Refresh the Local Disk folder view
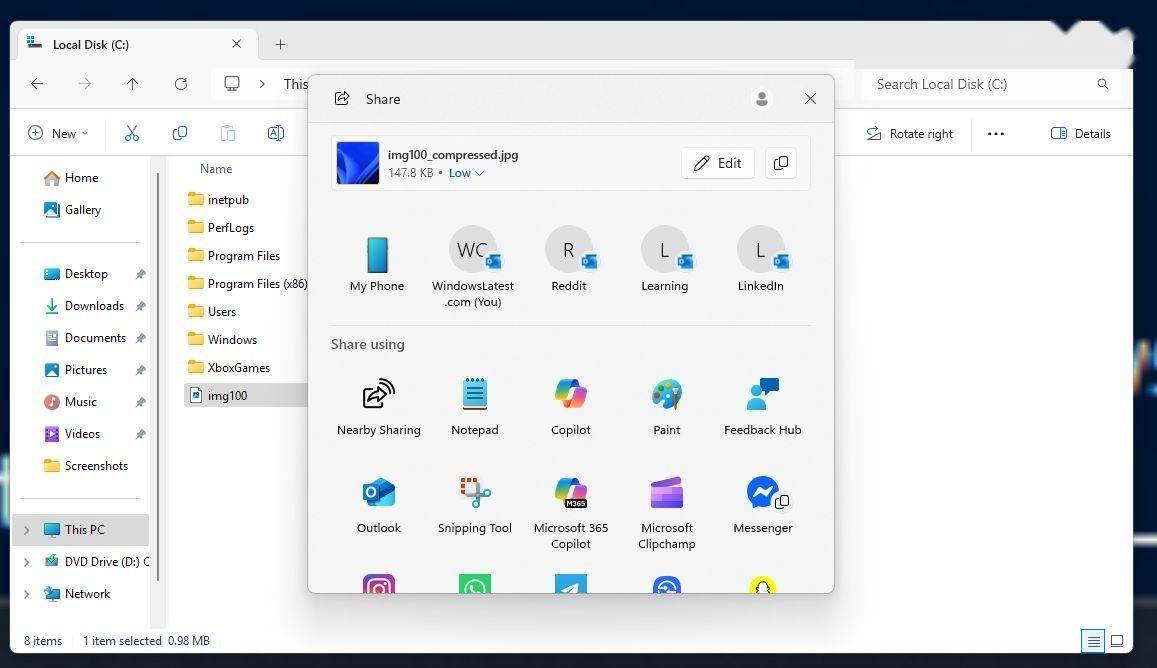 (x=181, y=84)
